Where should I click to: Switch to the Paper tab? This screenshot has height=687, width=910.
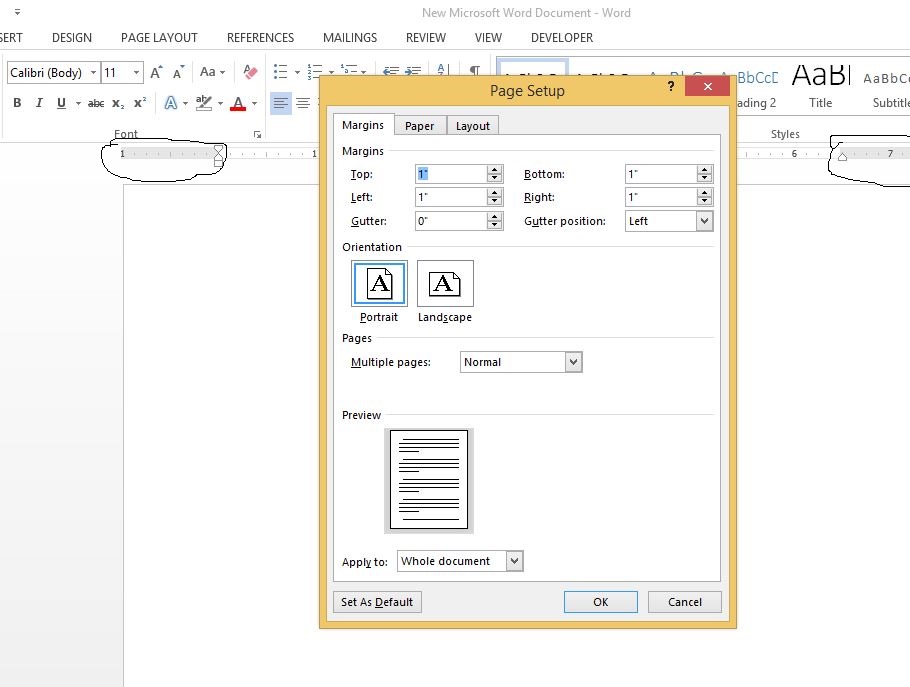pos(419,126)
